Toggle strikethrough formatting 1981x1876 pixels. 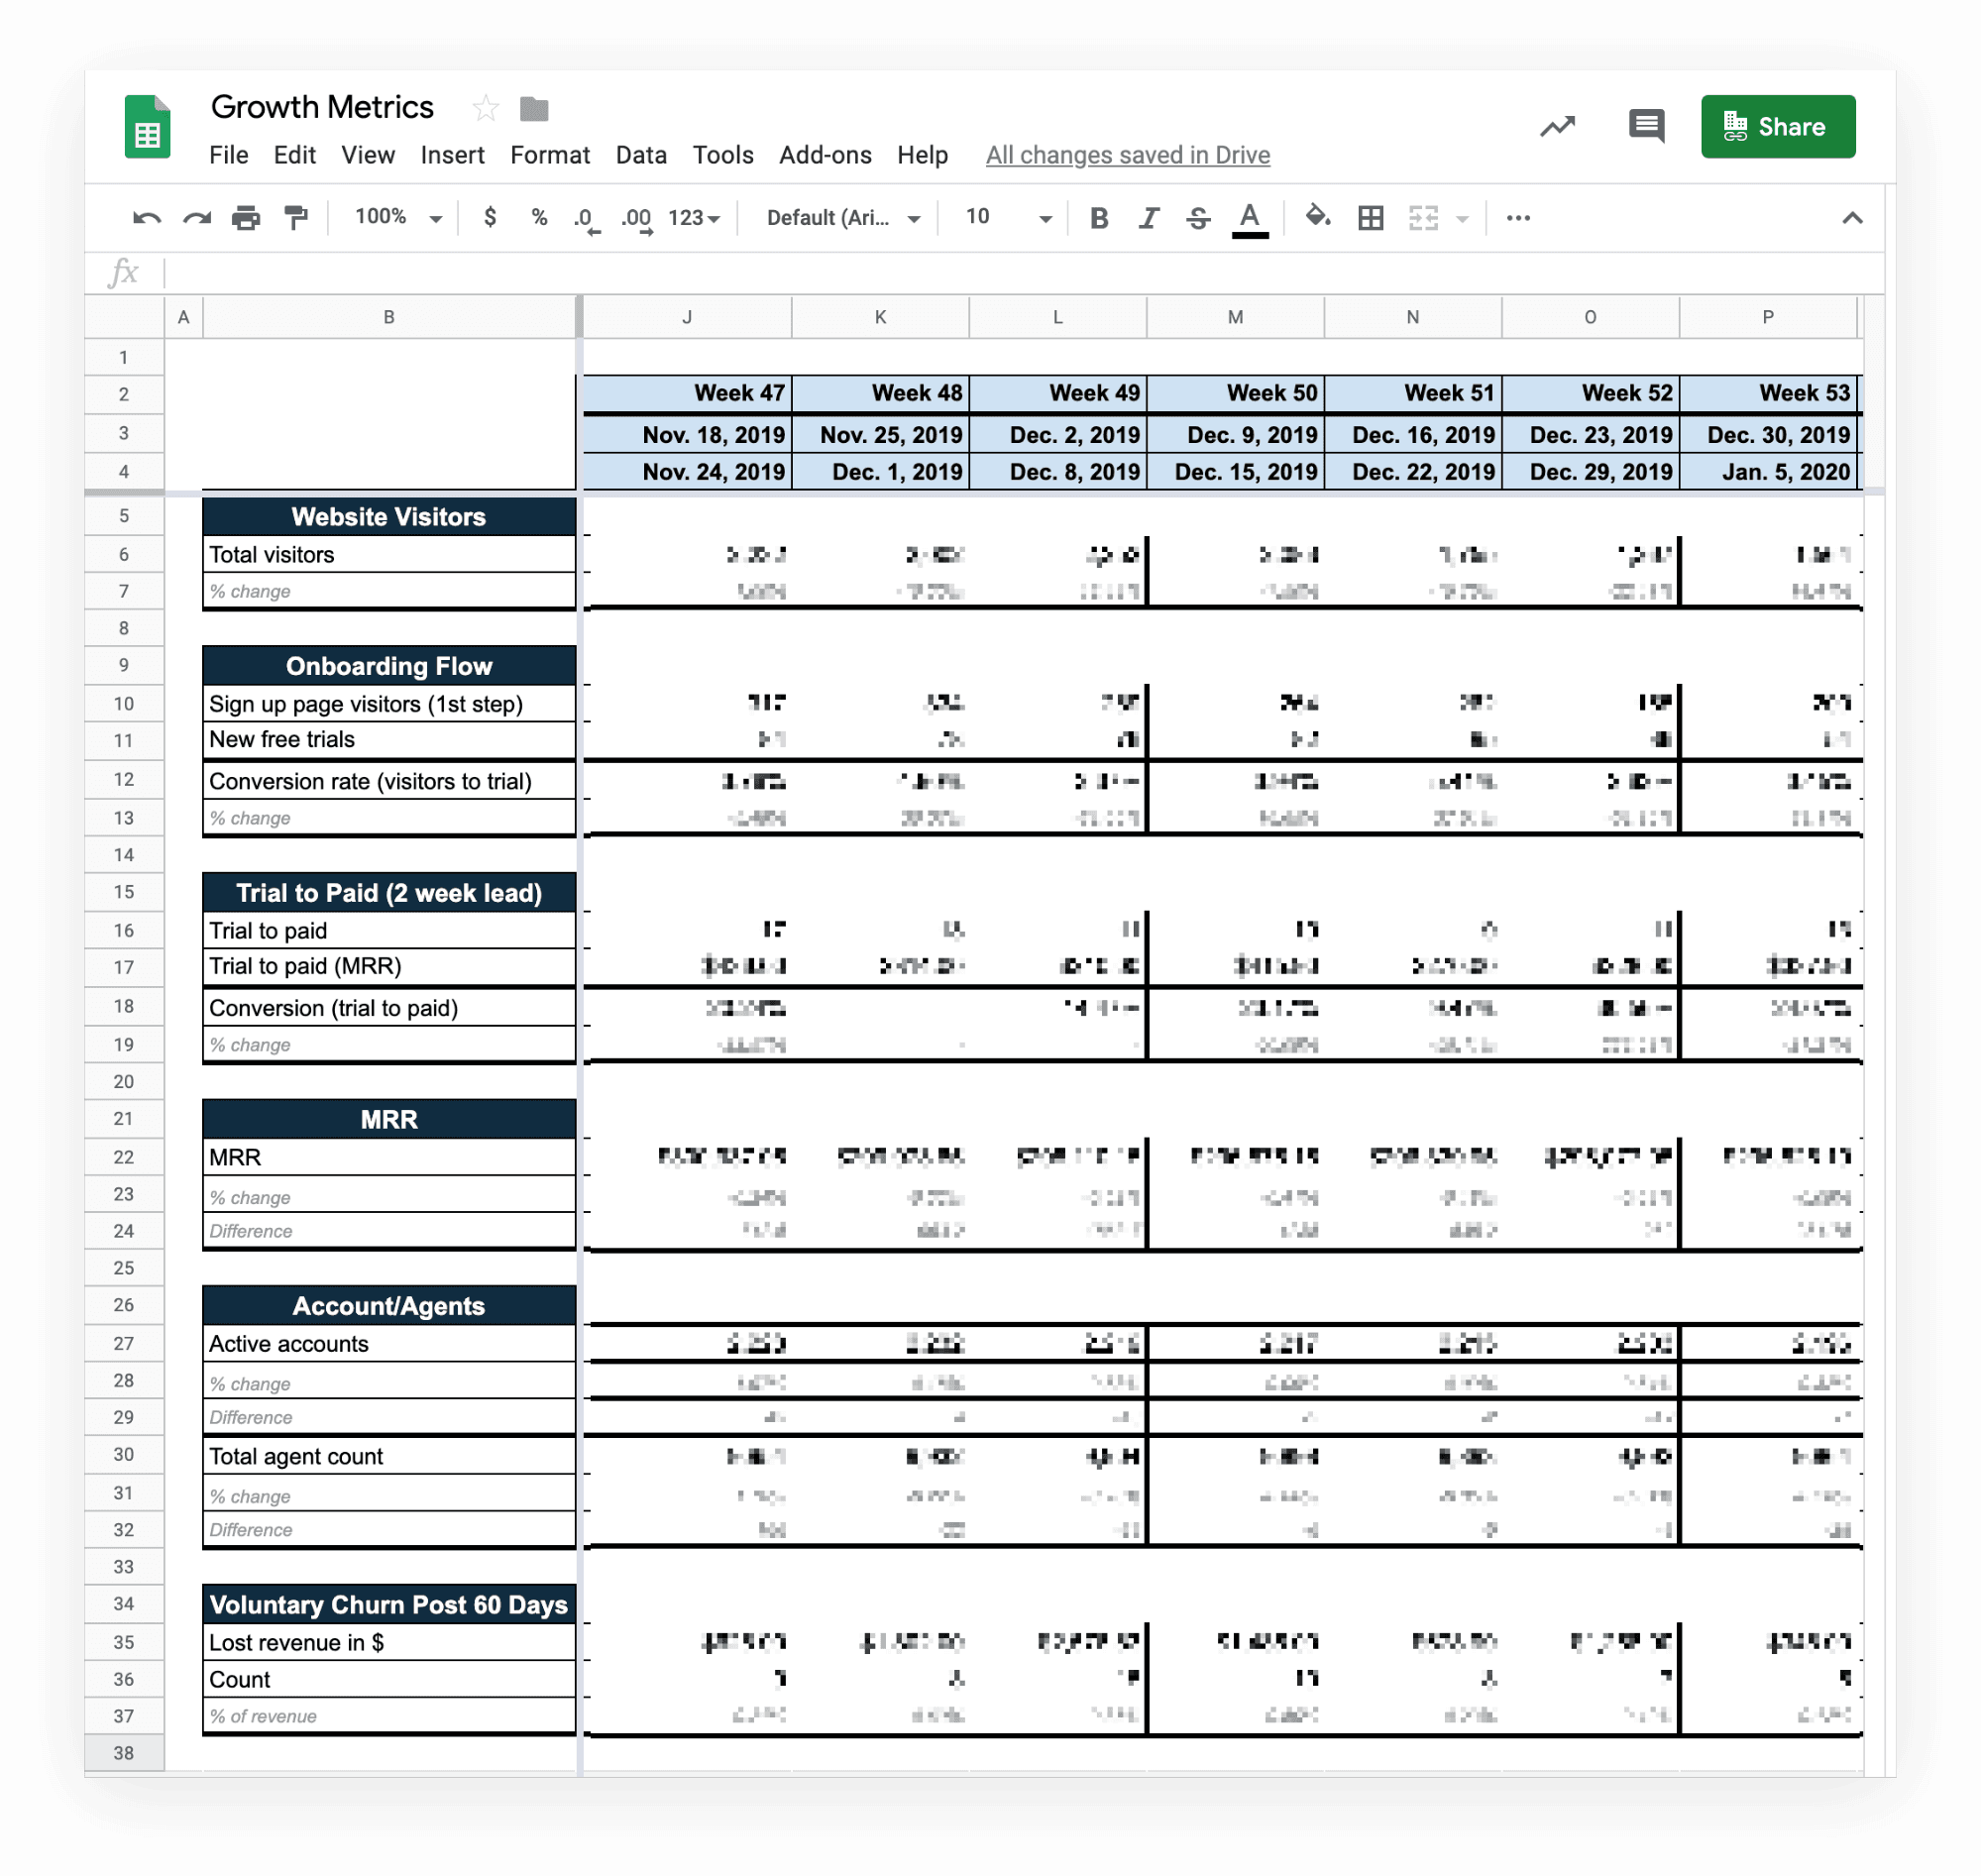tap(1198, 218)
